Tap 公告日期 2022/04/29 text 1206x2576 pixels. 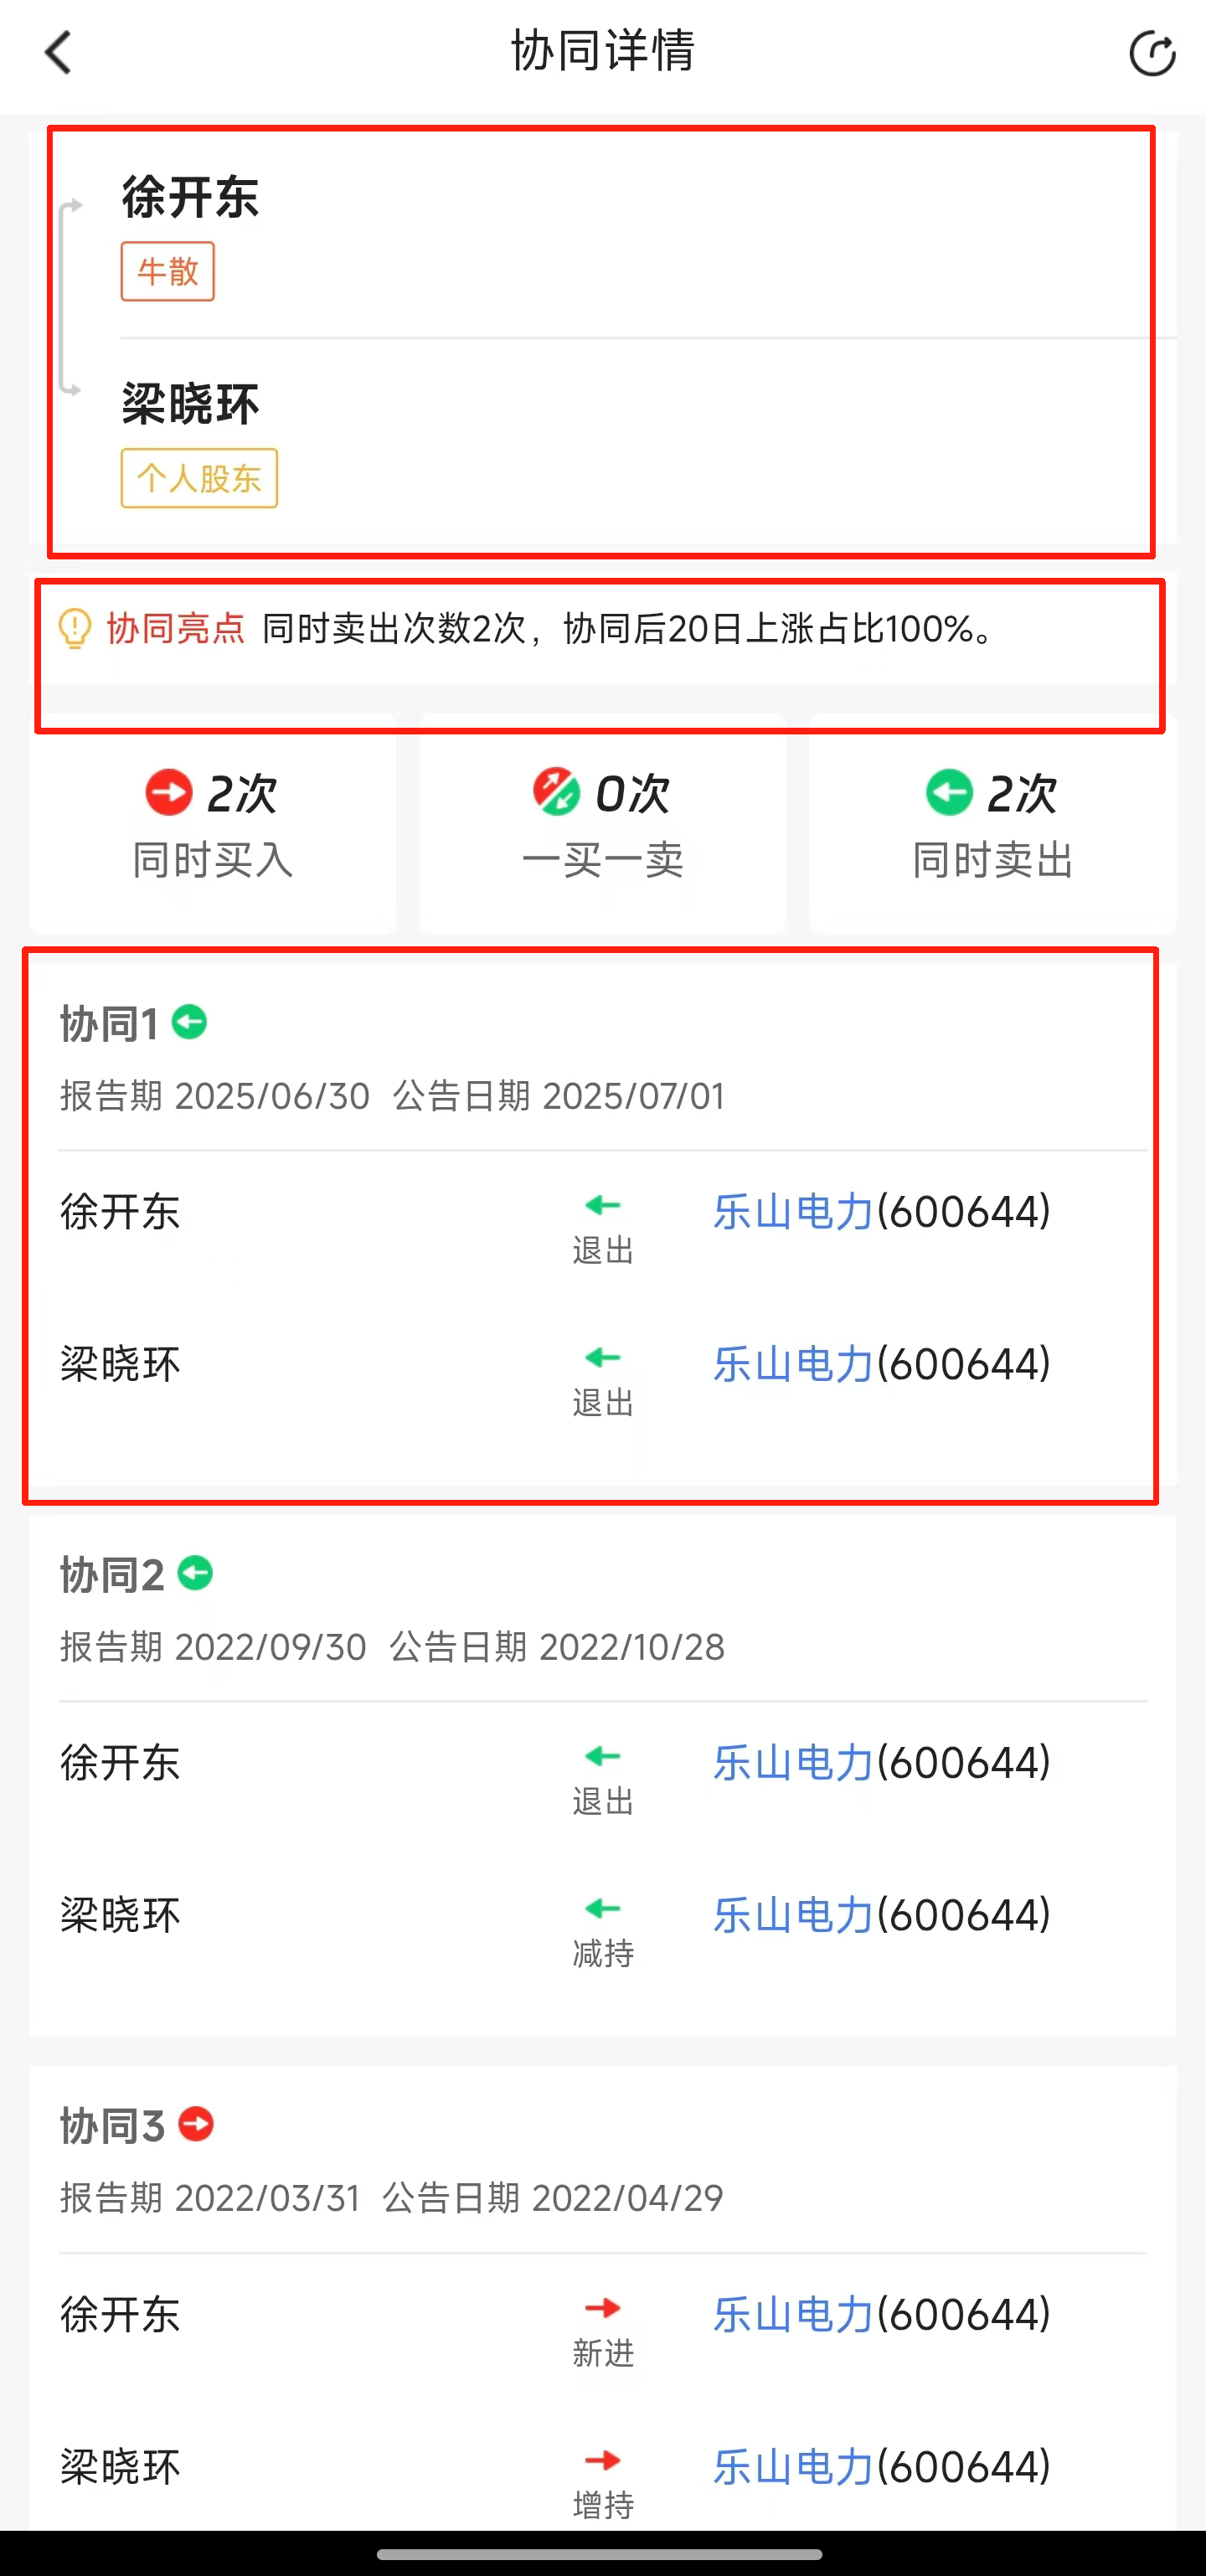point(553,2198)
